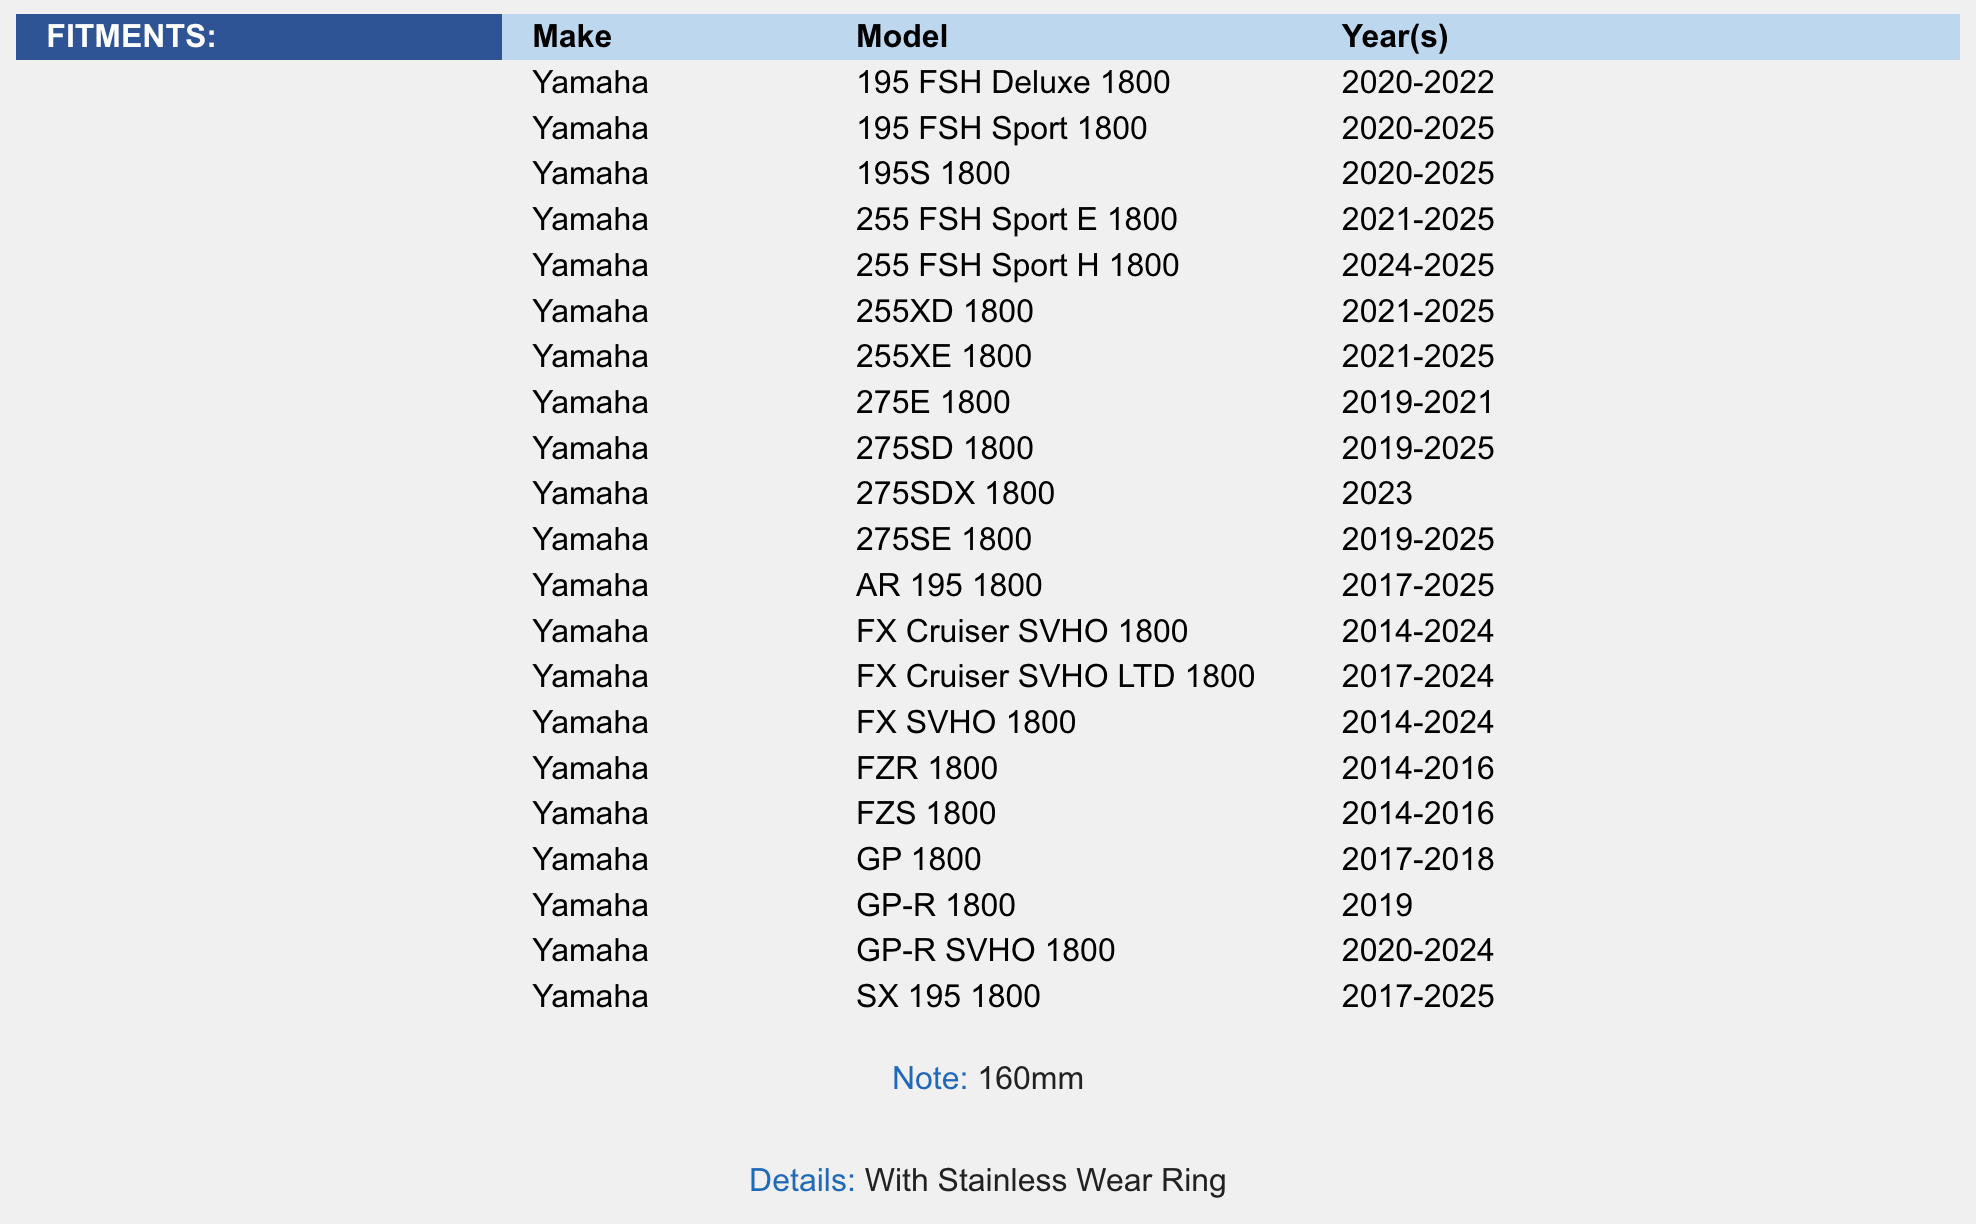Click the Model column header
Image resolution: width=1976 pixels, height=1224 pixels.
click(901, 37)
